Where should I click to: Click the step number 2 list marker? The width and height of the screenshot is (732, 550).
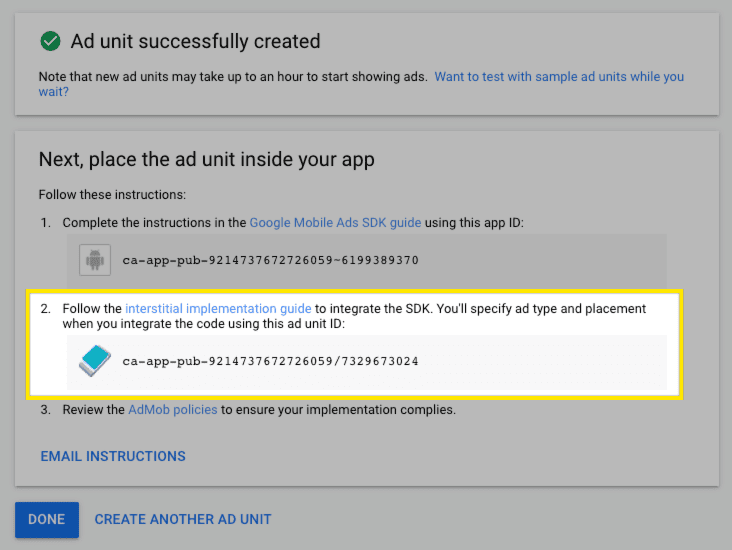click(46, 308)
